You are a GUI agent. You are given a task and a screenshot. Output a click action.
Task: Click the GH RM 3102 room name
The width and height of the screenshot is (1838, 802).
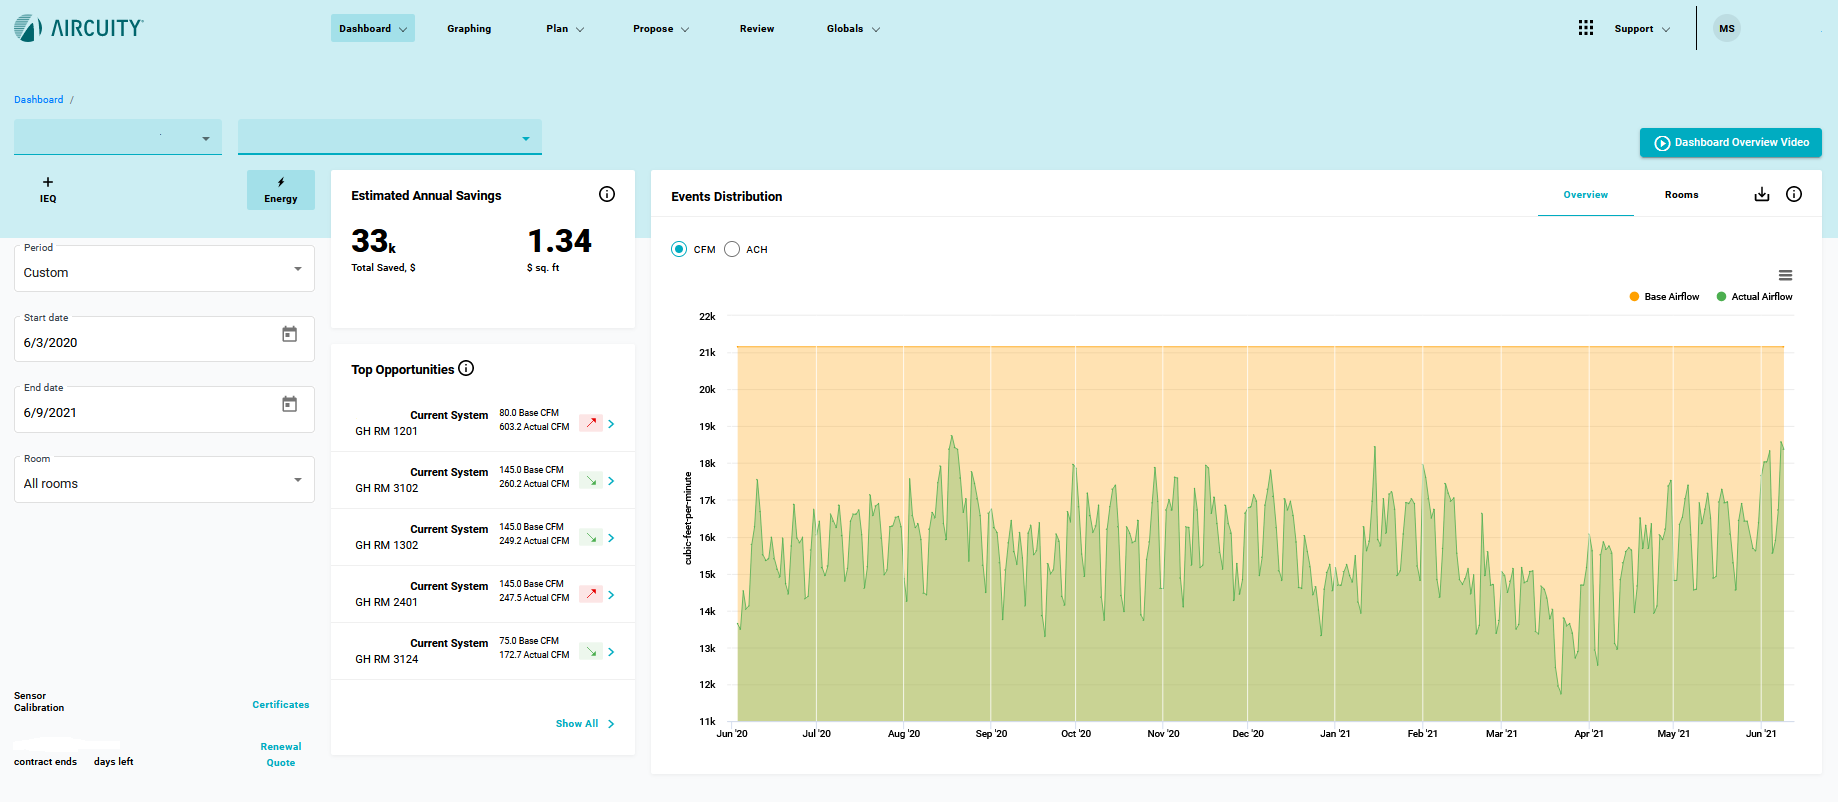pyautogui.click(x=387, y=488)
